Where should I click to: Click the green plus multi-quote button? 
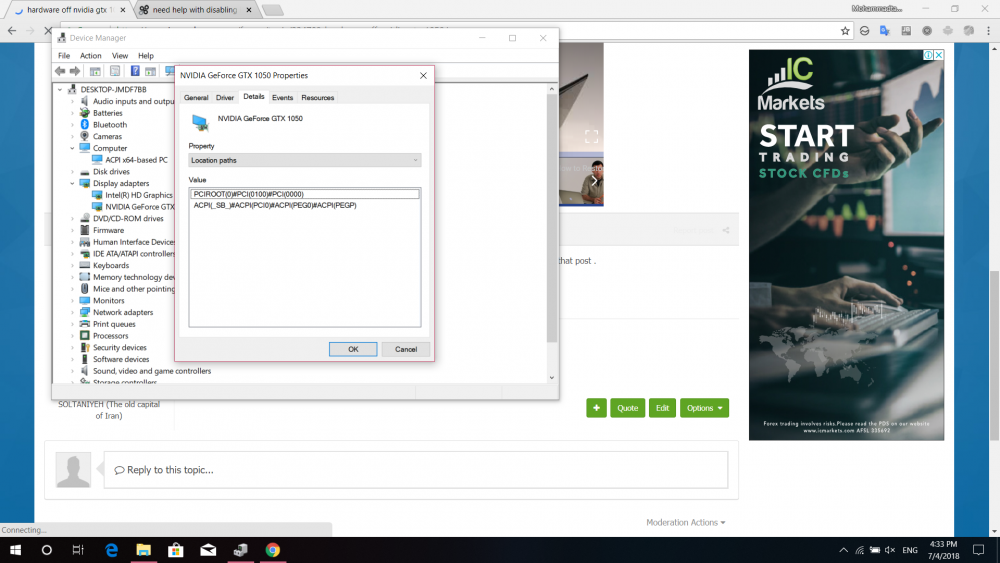[x=596, y=408]
